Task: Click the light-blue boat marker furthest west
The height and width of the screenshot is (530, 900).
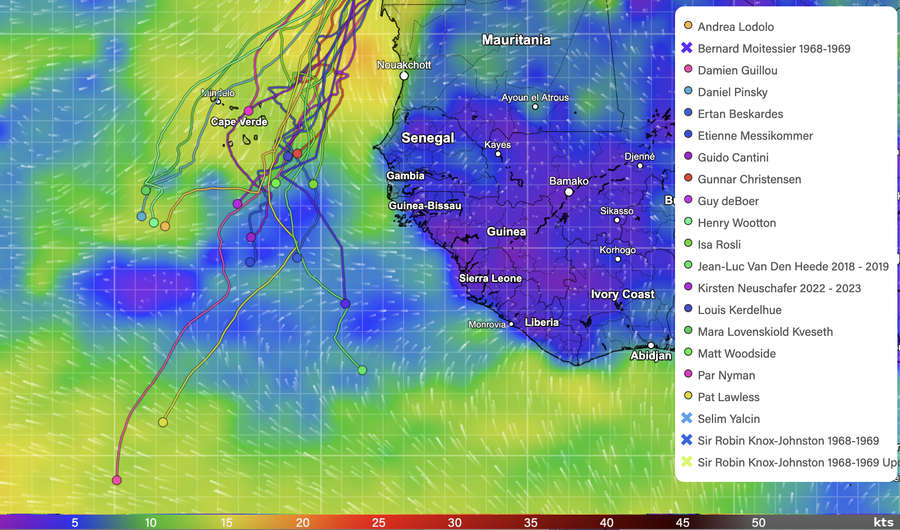Action: (x=141, y=216)
